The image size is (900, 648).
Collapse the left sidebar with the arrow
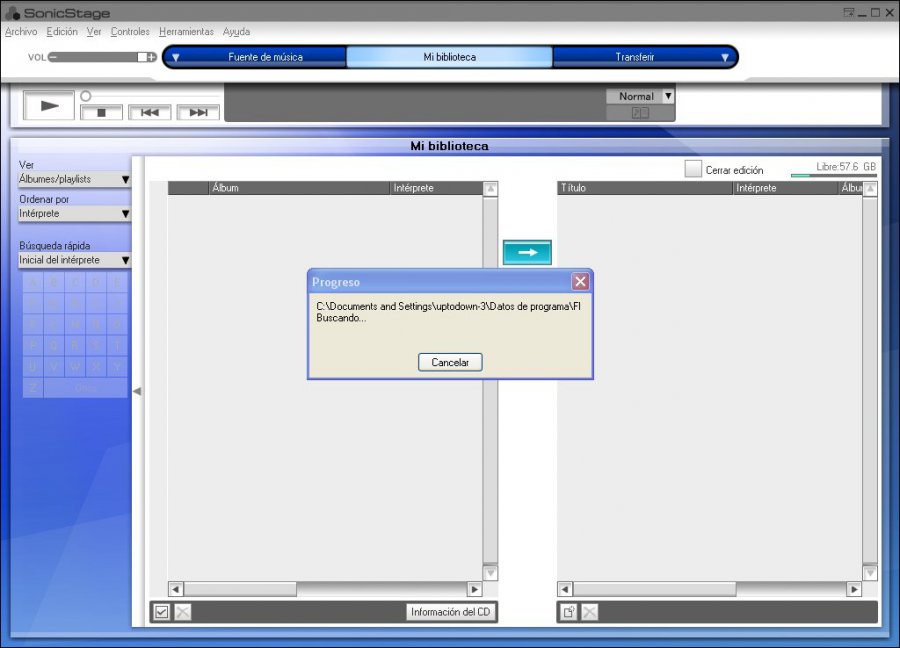(x=137, y=391)
